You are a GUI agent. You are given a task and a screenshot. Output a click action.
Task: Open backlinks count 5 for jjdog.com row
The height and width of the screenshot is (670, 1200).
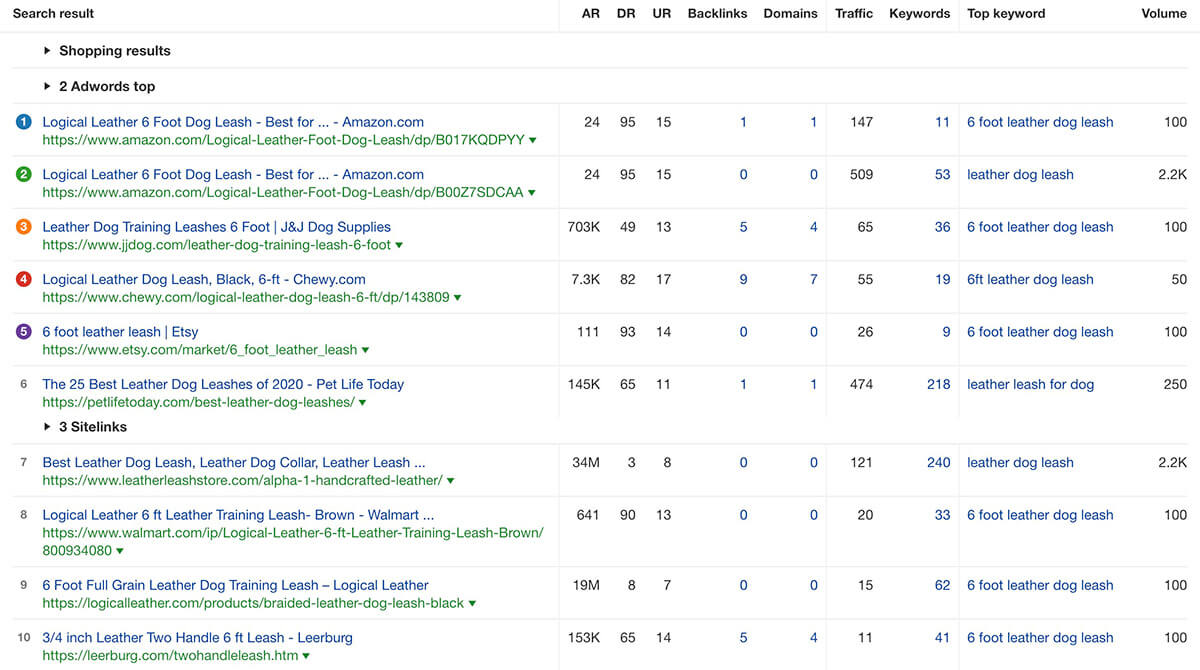[743, 227]
